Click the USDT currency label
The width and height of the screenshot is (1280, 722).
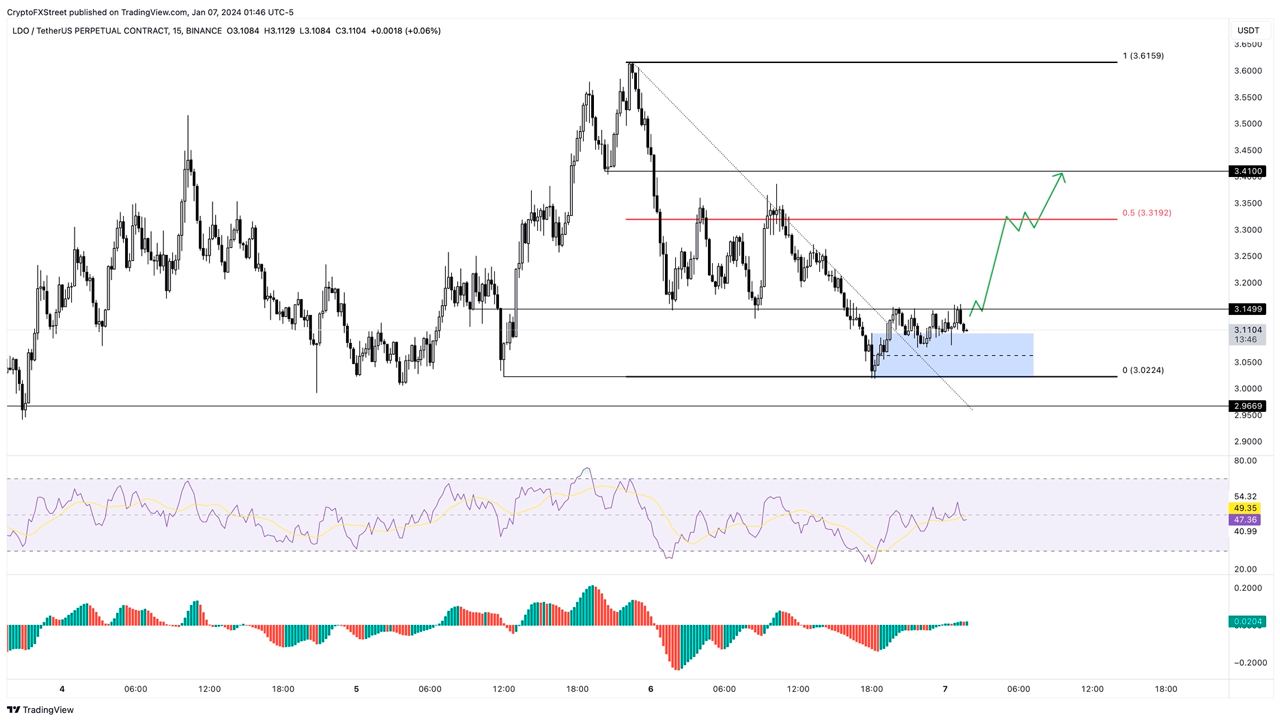[1248, 30]
